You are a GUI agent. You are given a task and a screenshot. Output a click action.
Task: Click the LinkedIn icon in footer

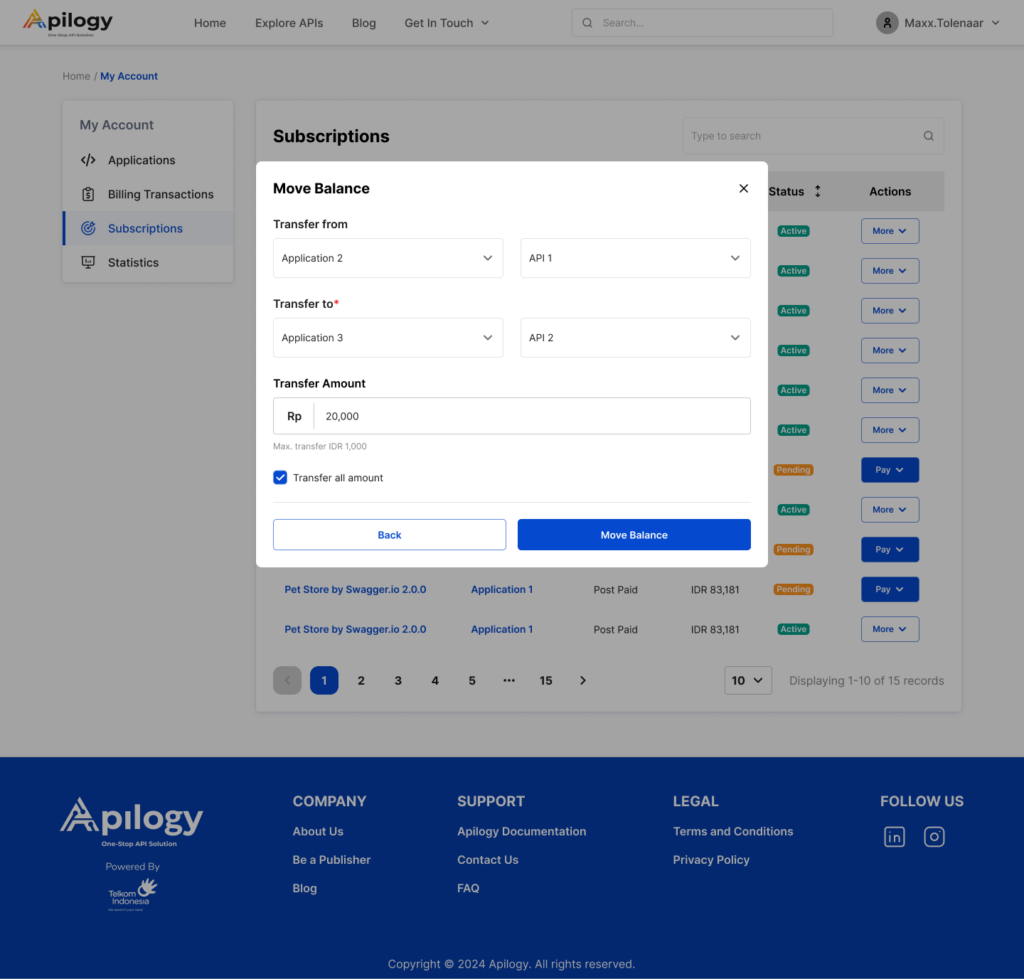894,837
